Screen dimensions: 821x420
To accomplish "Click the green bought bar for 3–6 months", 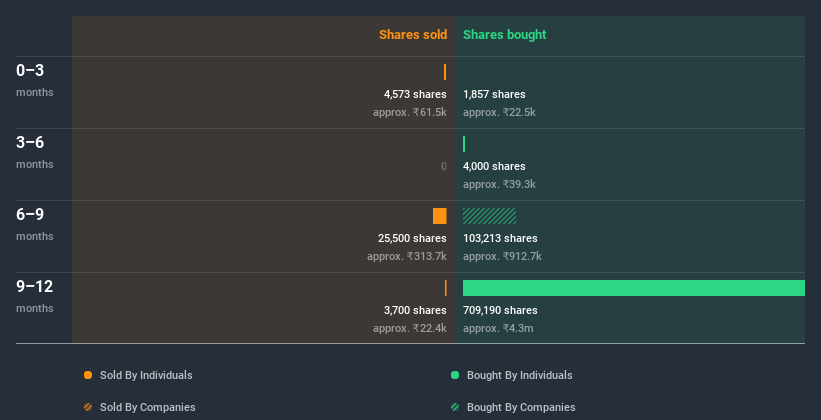I will coord(464,144).
